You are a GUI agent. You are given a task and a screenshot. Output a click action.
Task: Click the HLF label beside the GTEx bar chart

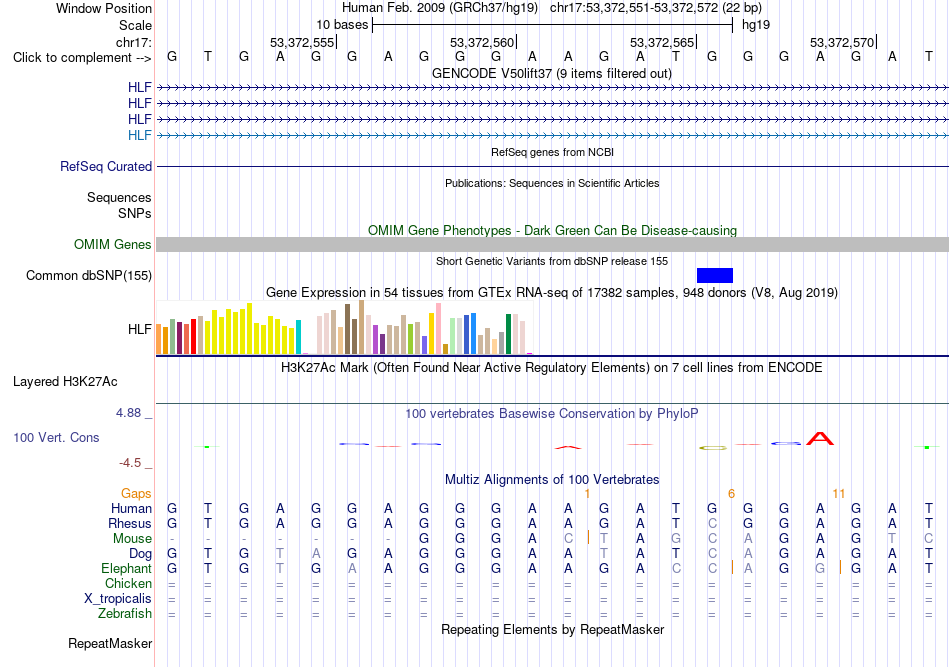139,329
